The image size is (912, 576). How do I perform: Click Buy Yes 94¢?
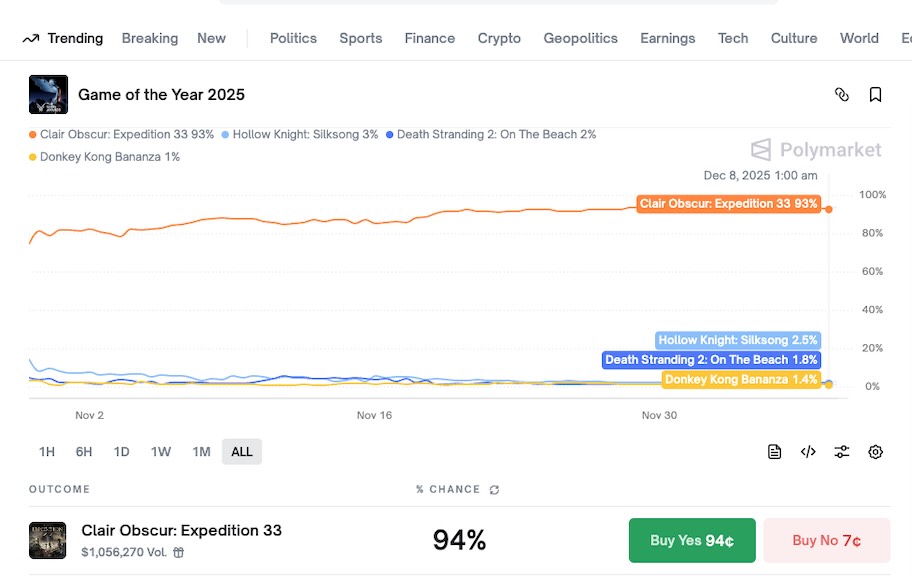pos(691,540)
